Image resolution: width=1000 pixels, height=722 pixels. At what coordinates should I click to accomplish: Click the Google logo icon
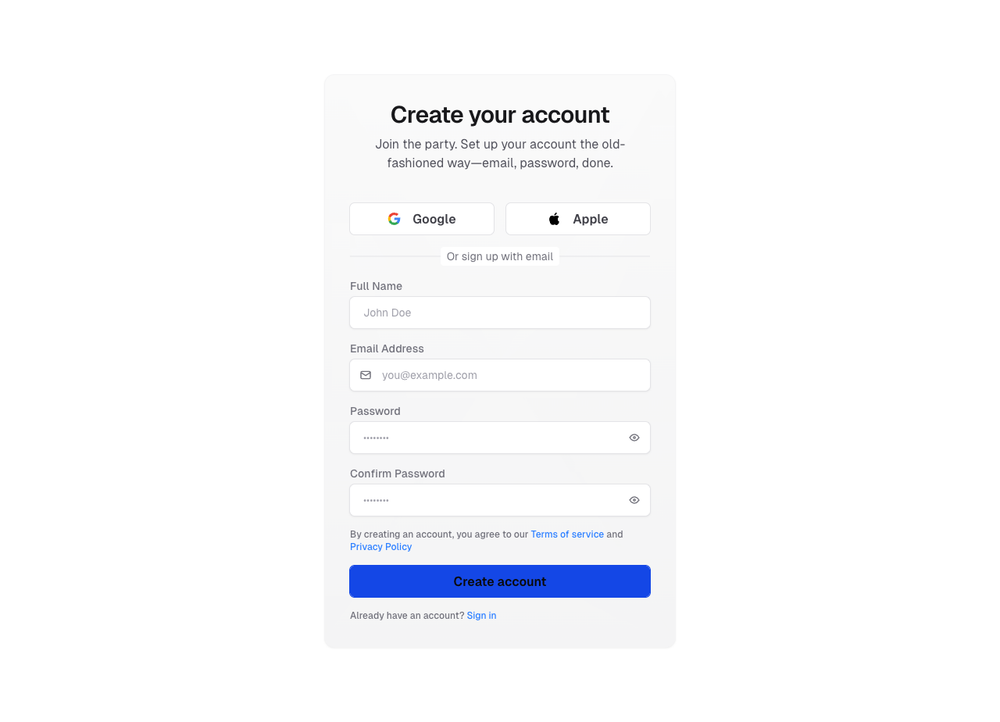pos(394,219)
